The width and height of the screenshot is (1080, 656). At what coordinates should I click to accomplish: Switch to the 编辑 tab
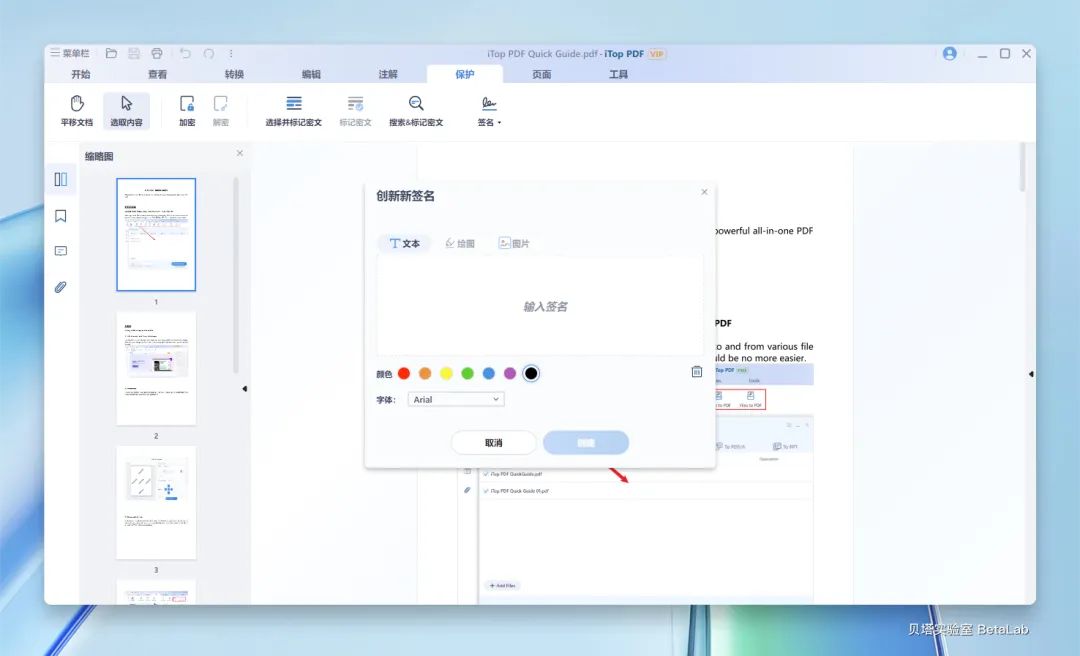tap(311, 74)
